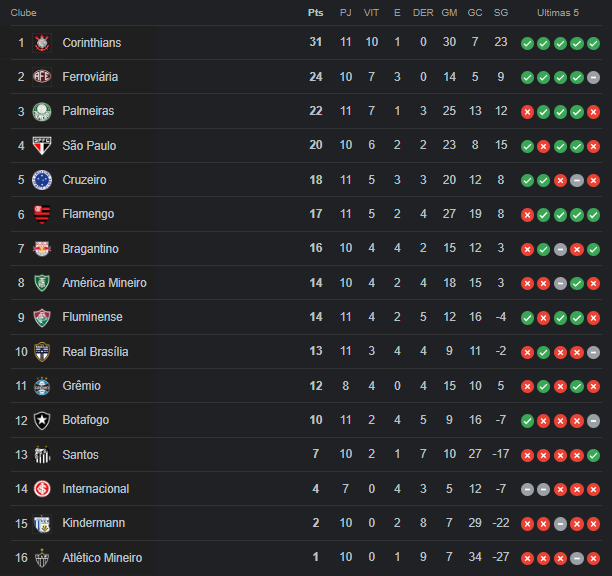The image size is (612, 576).
Task: Click Corinthians' most recent win indicator
Action: coord(593,43)
